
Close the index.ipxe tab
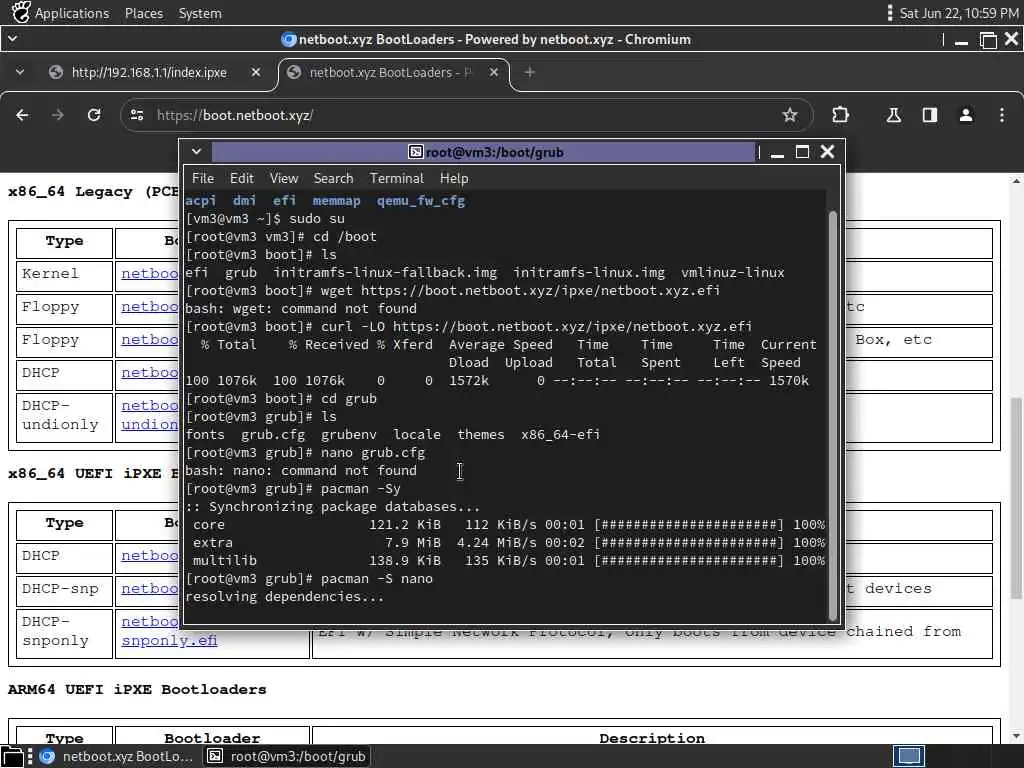pyautogui.click(x=256, y=72)
